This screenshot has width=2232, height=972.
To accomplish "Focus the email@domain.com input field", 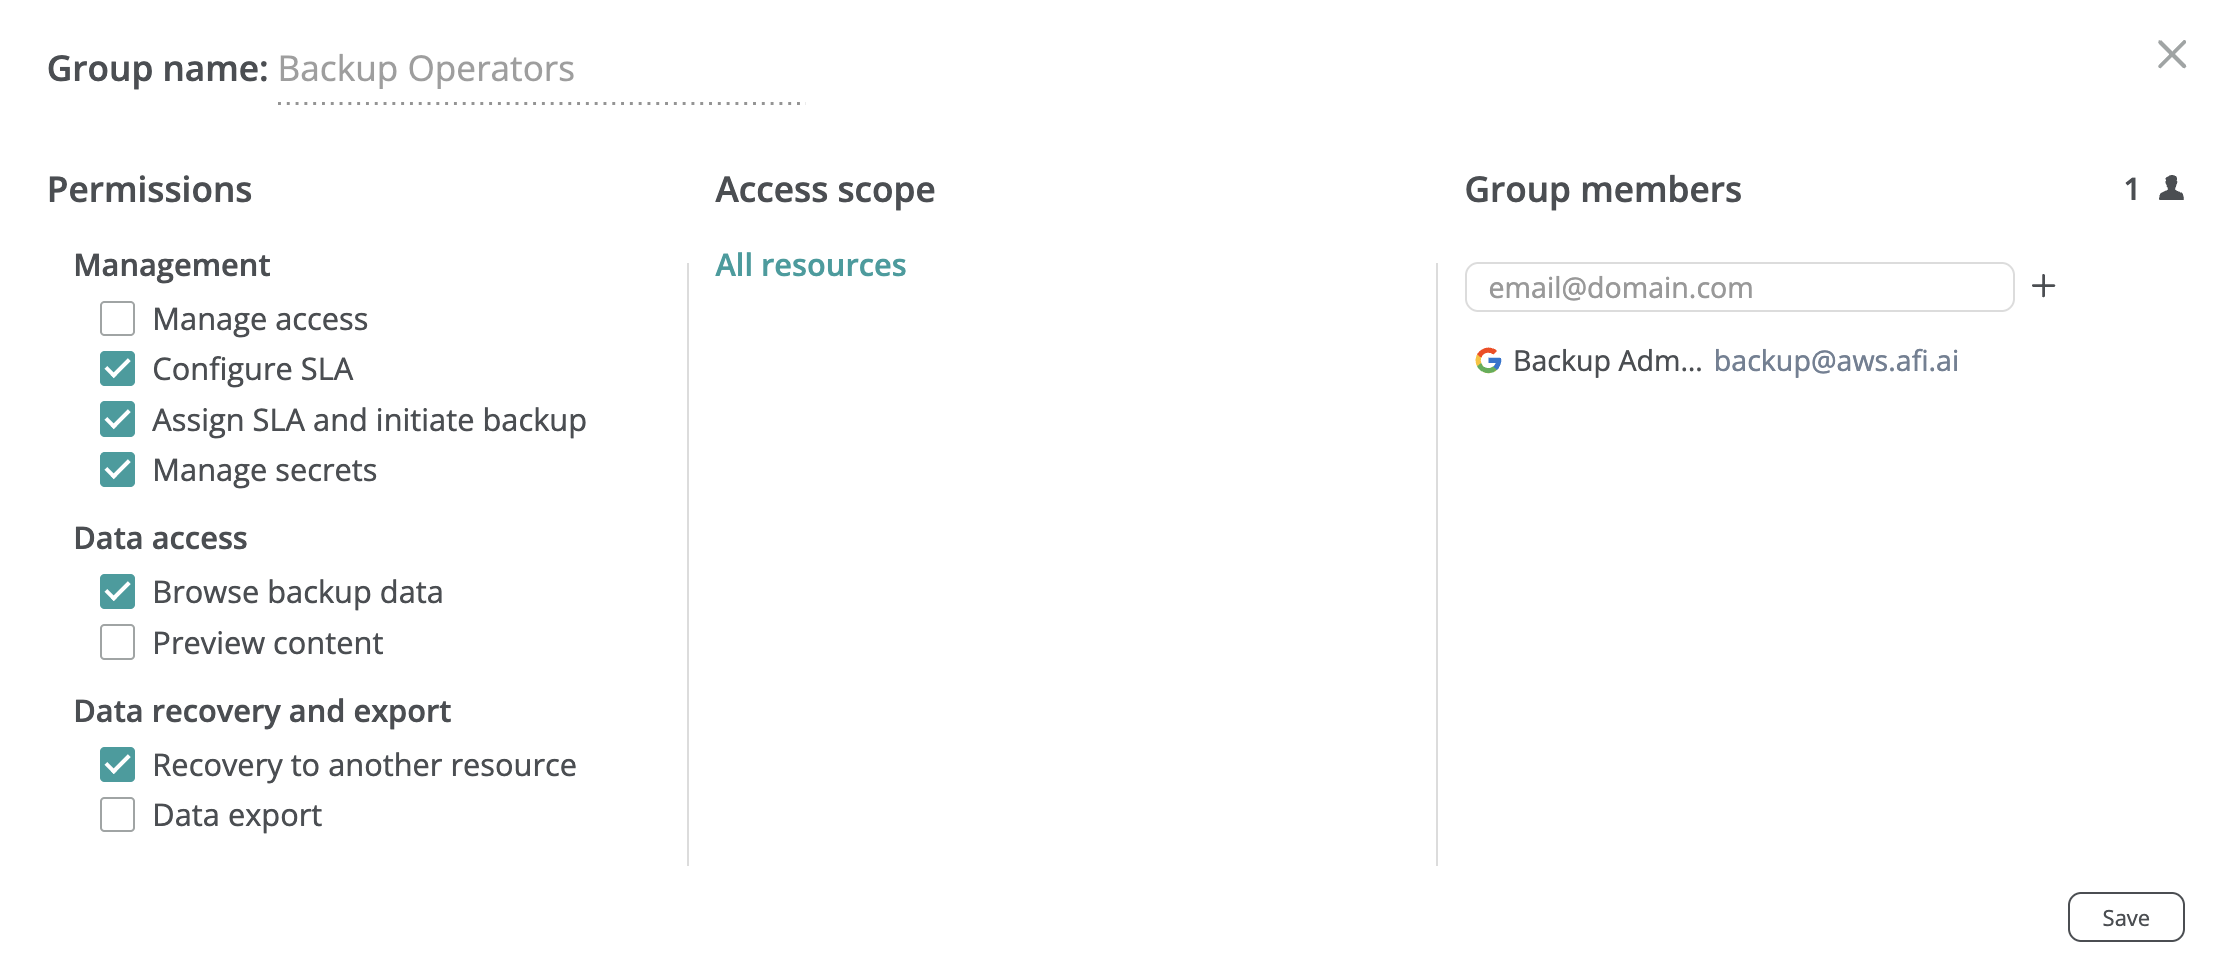I will 1738,288.
